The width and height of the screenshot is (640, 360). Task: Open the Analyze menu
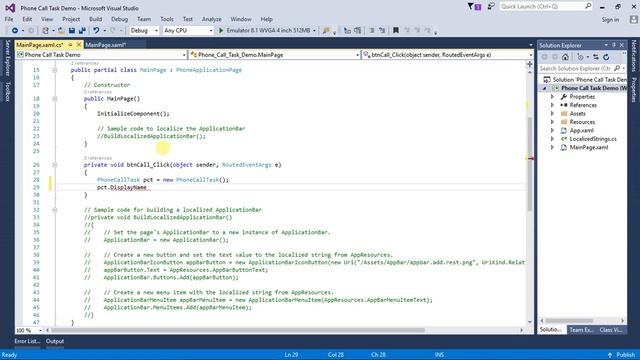click(211, 19)
